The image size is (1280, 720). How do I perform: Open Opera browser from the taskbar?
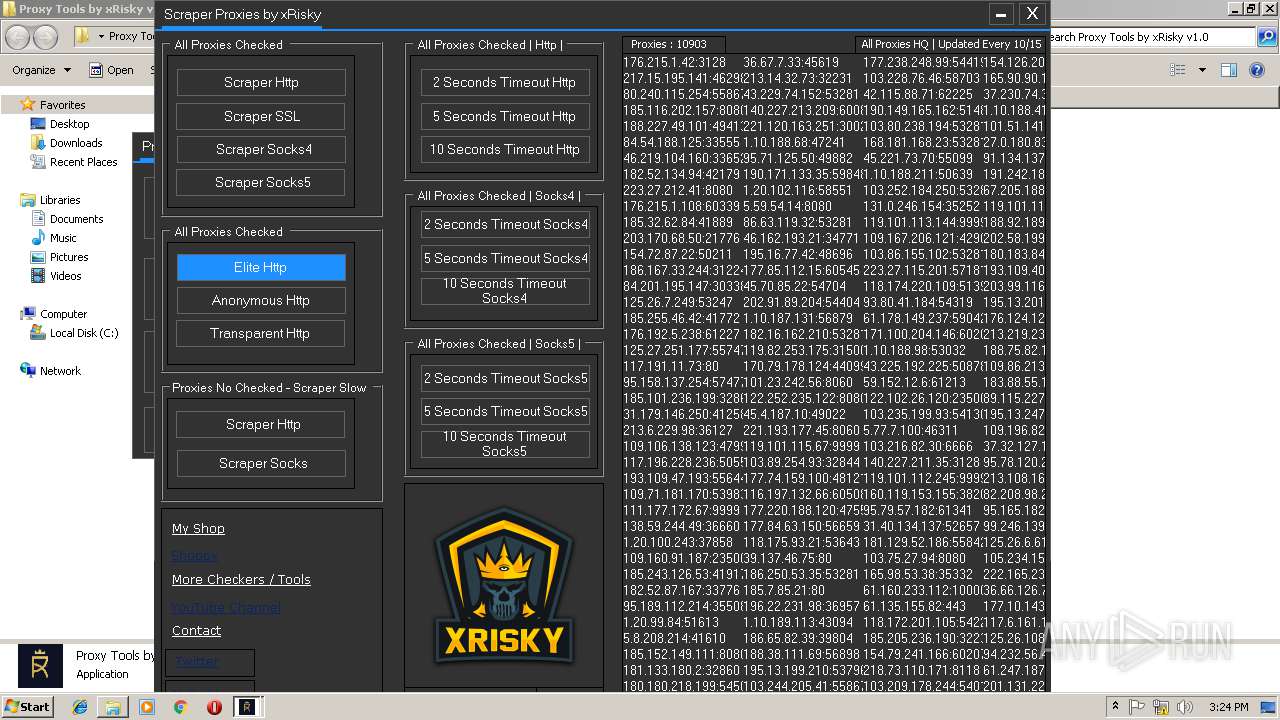214,707
